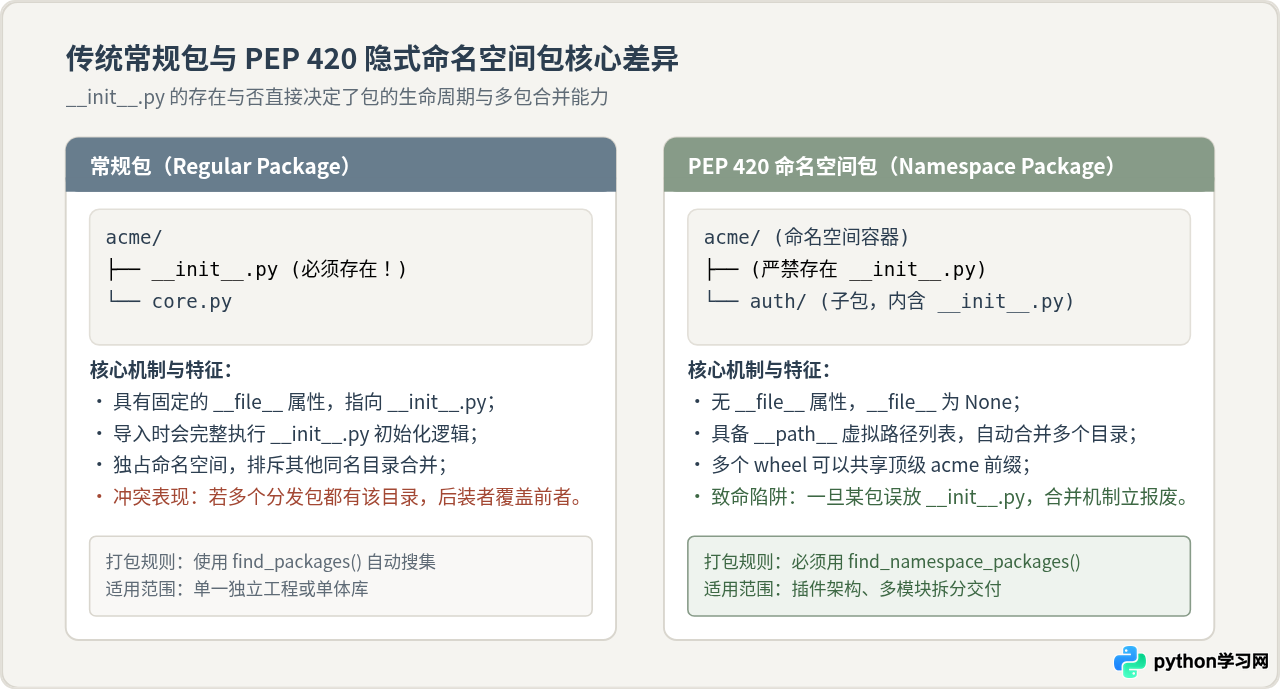1280x690 pixels.
Task: Click the bullet '独占命名空间，排斥其他同名目录合并'
Action: click(270, 465)
